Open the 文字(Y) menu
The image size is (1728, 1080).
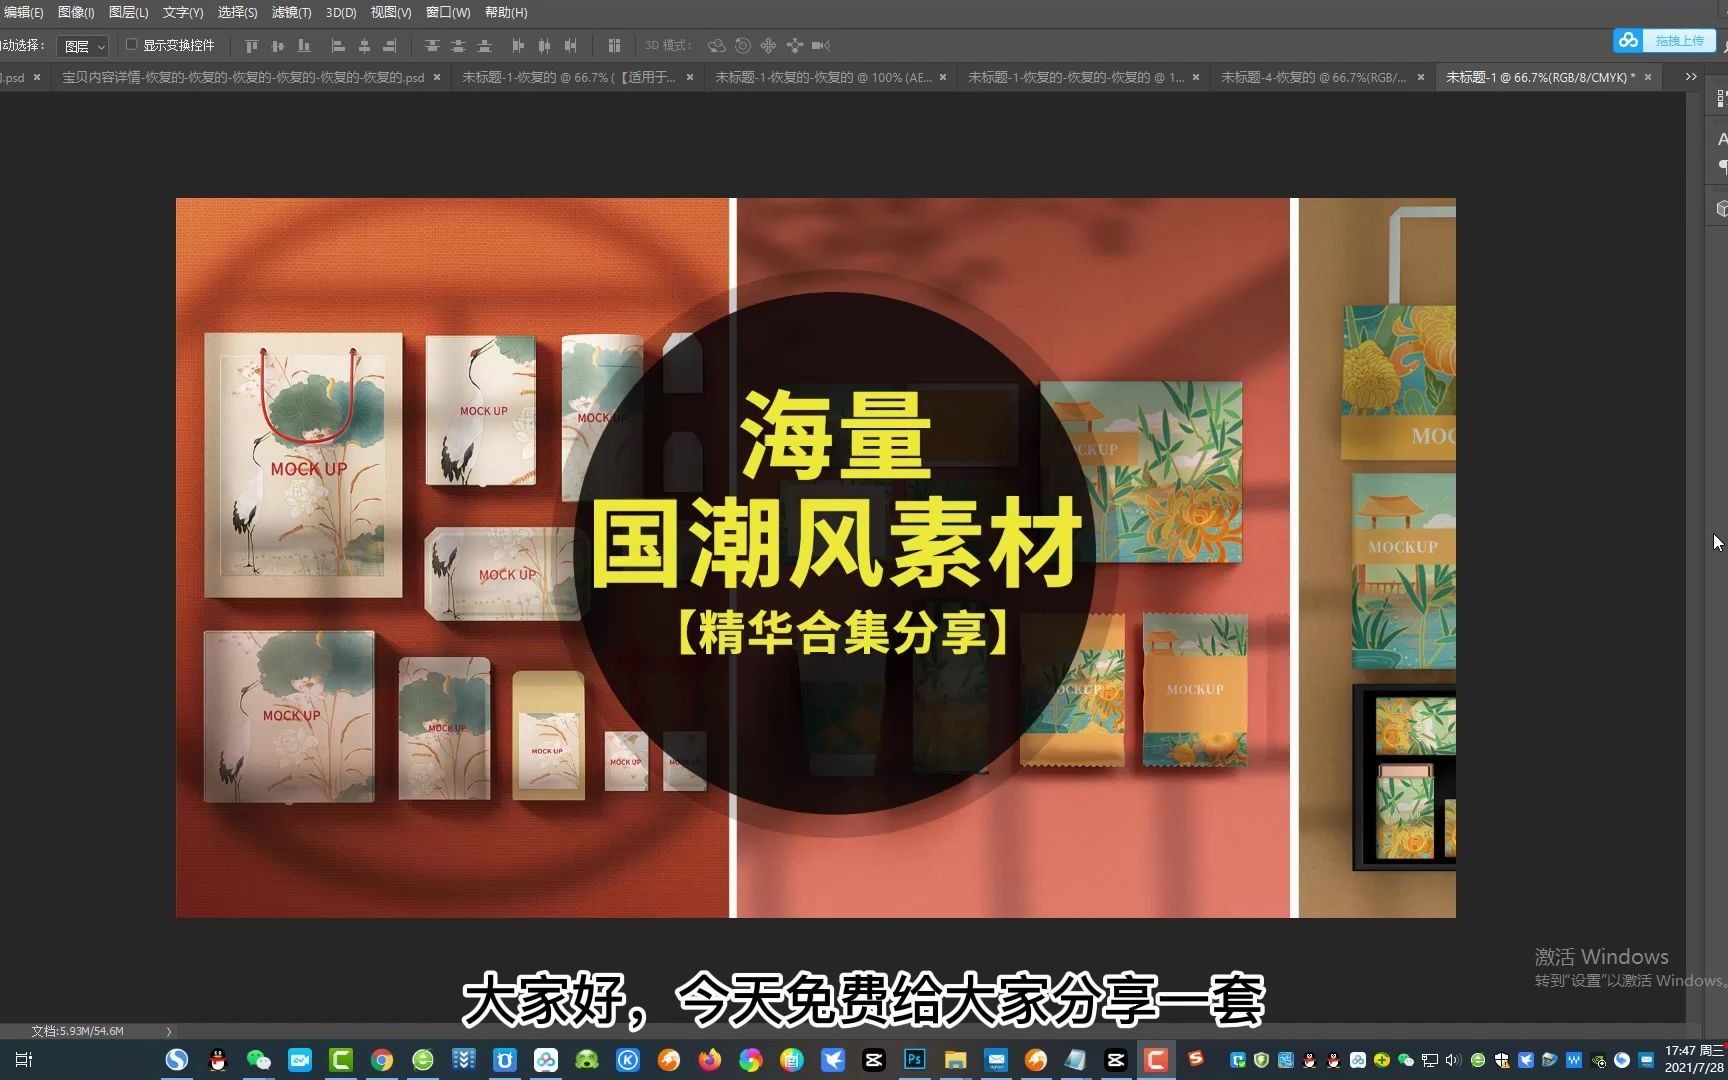(182, 12)
